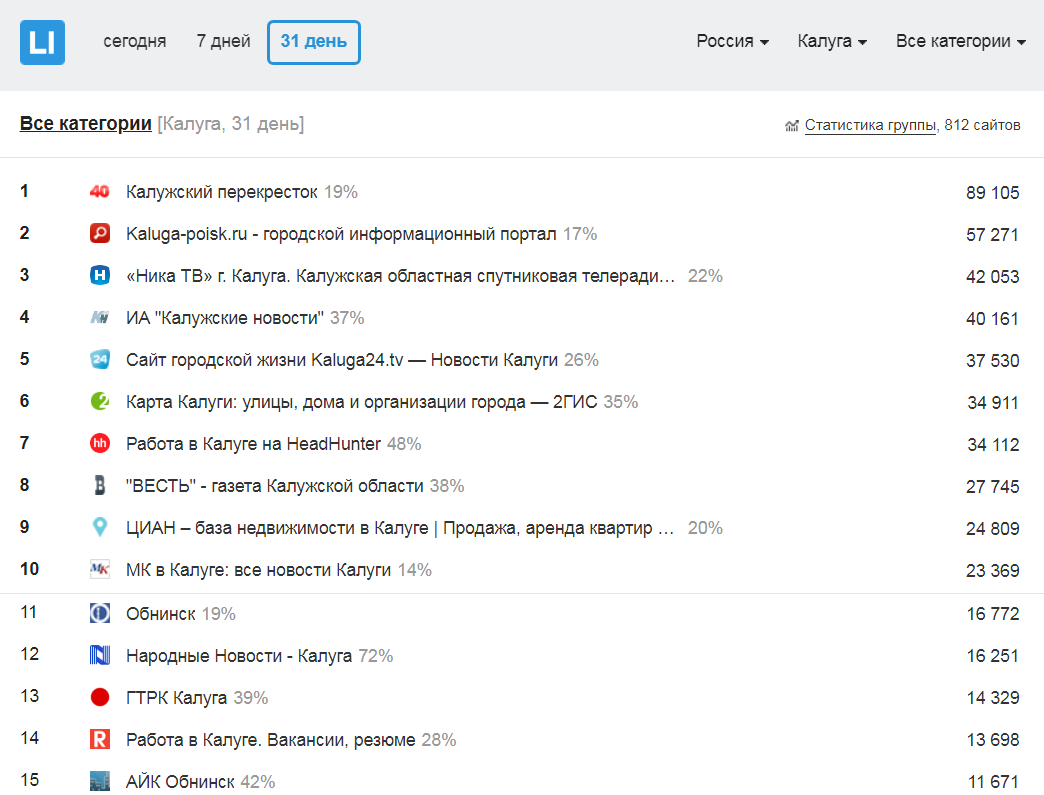Click the ЦИАН location pin favicon
This screenshot has width=1044, height=795.
click(x=99, y=527)
